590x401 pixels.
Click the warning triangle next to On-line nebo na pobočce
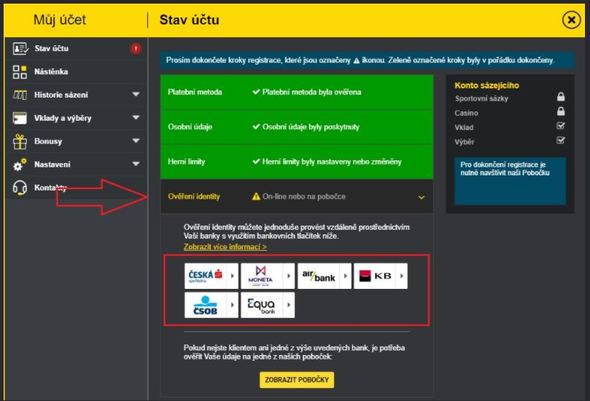[x=256, y=196]
